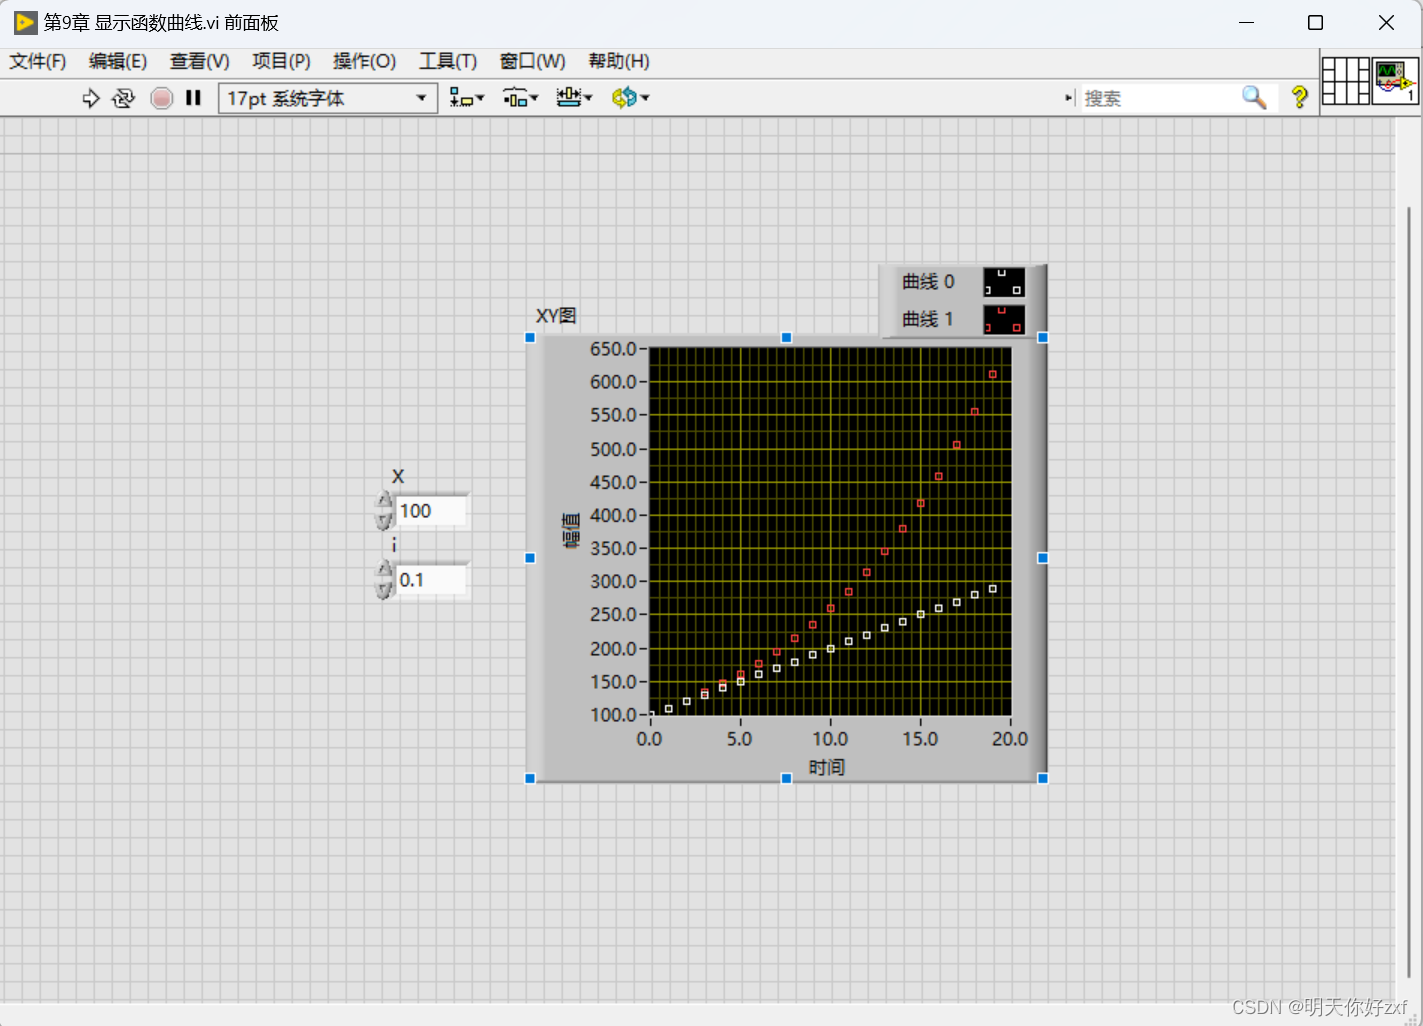Click the Run Continuously icon
This screenshot has height=1026, width=1423.
(123, 97)
